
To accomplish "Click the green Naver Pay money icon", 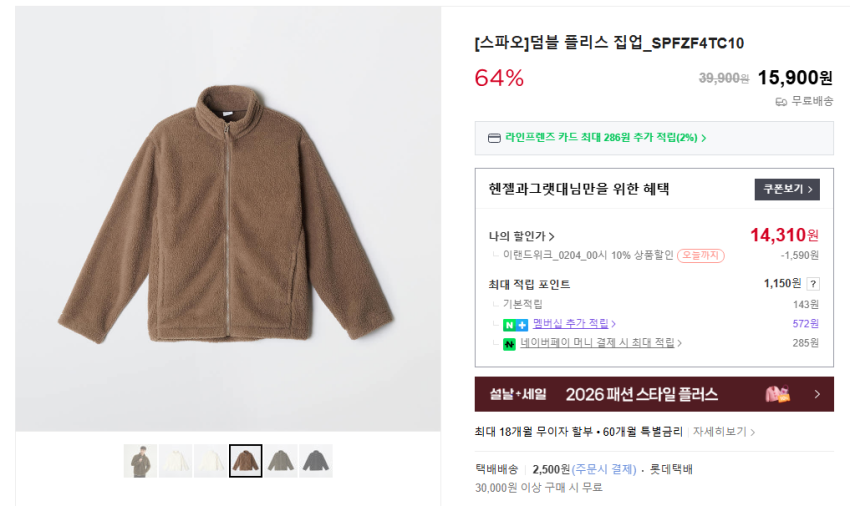I will 509,343.
